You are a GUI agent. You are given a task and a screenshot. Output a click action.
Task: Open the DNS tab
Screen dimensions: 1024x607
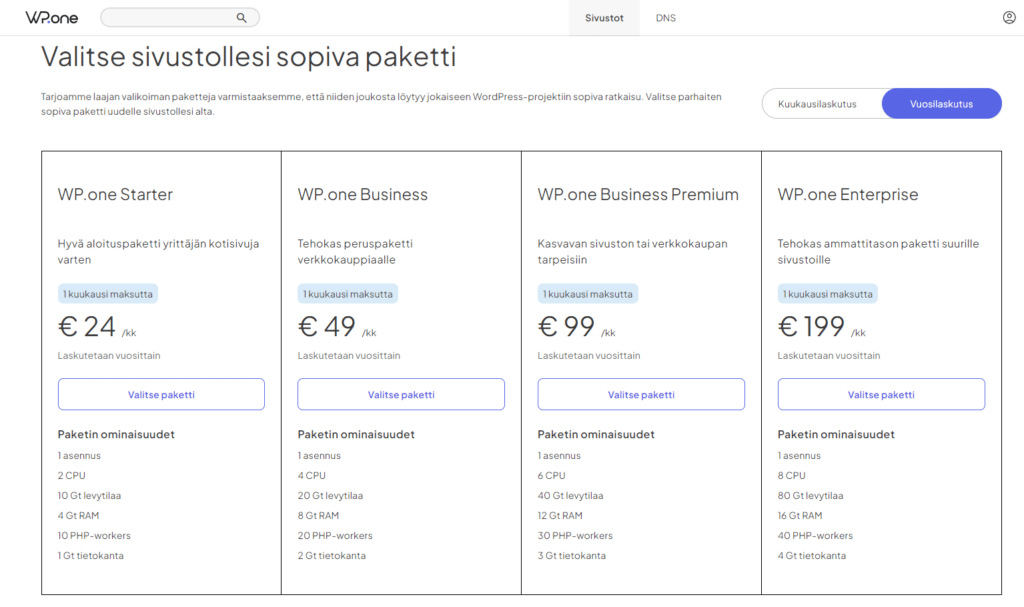click(x=665, y=18)
